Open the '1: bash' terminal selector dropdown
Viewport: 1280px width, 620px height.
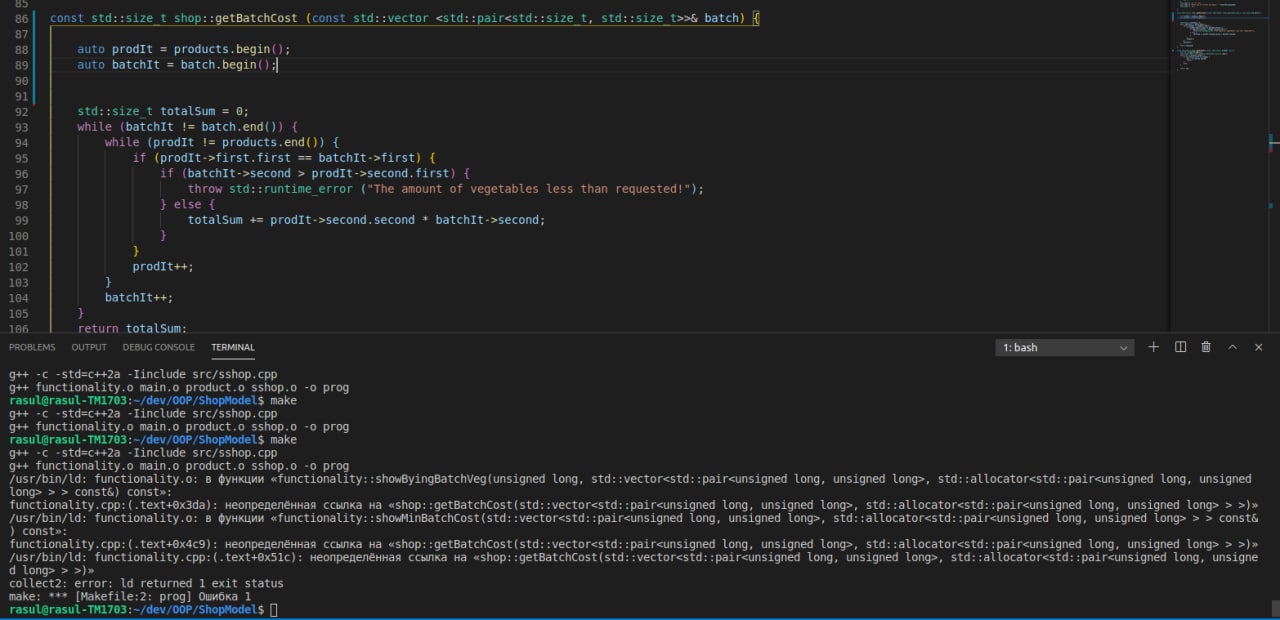pyautogui.click(x=1065, y=348)
